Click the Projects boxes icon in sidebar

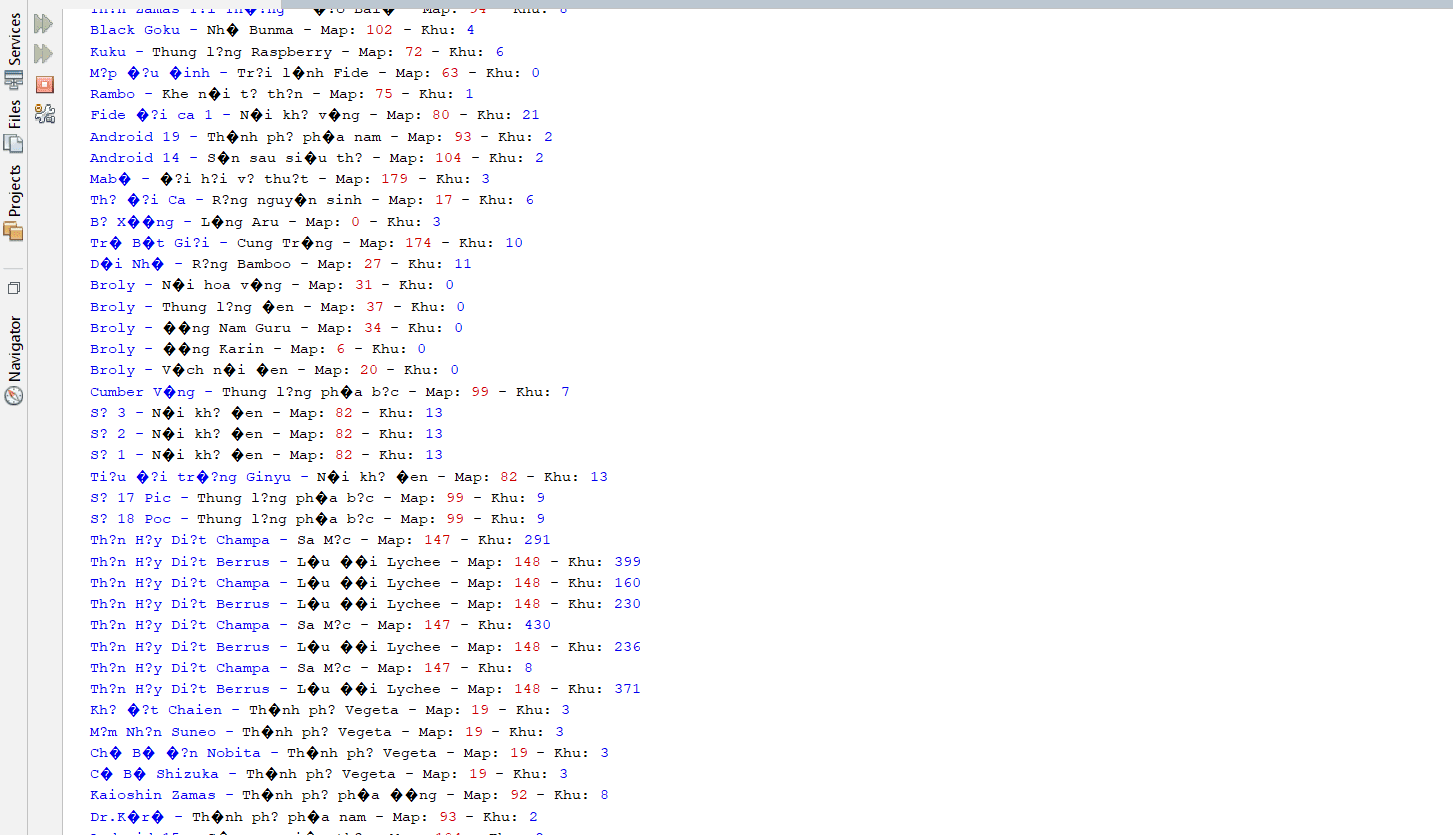[x=13, y=231]
